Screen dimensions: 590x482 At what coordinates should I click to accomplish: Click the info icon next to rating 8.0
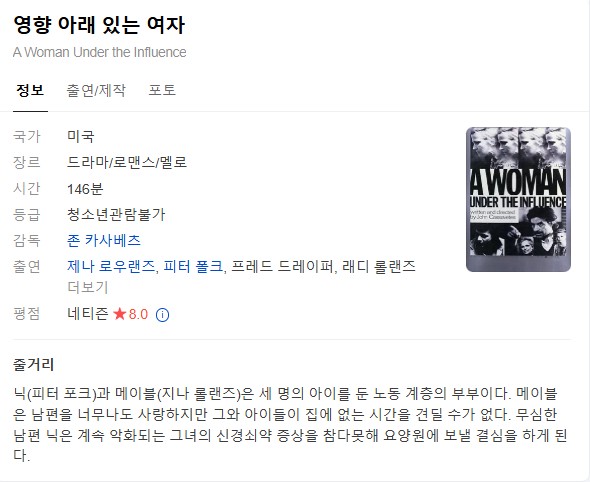point(162,315)
